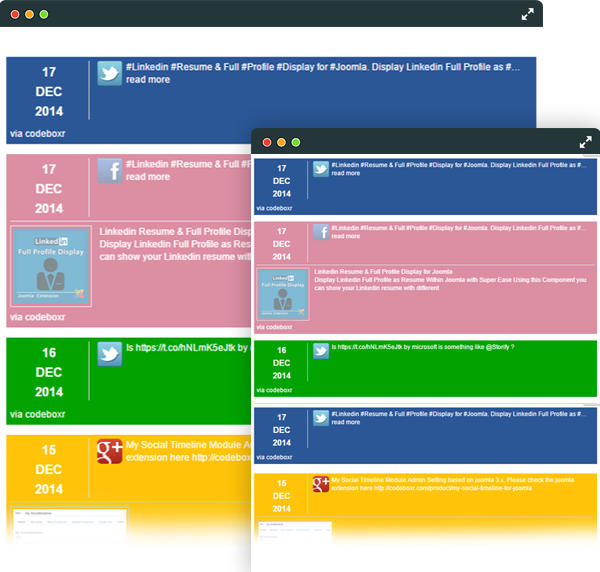Viewport: 600px width, 572px height.
Task: Click Google Plus icon on yellow post, front window
Action: (x=321, y=484)
